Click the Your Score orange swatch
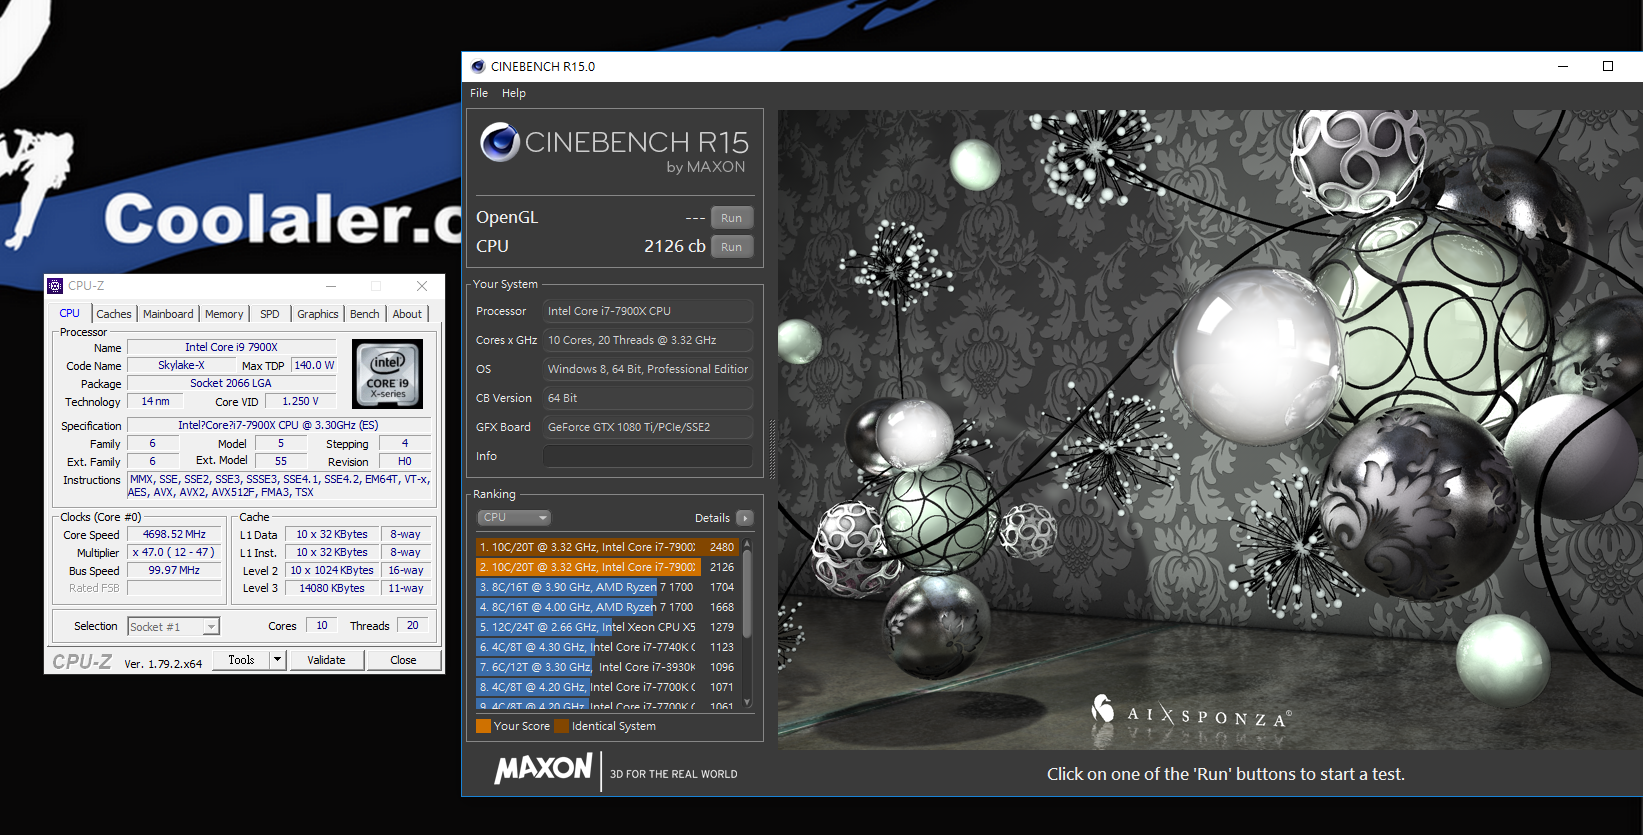 click(x=484, y=726)
